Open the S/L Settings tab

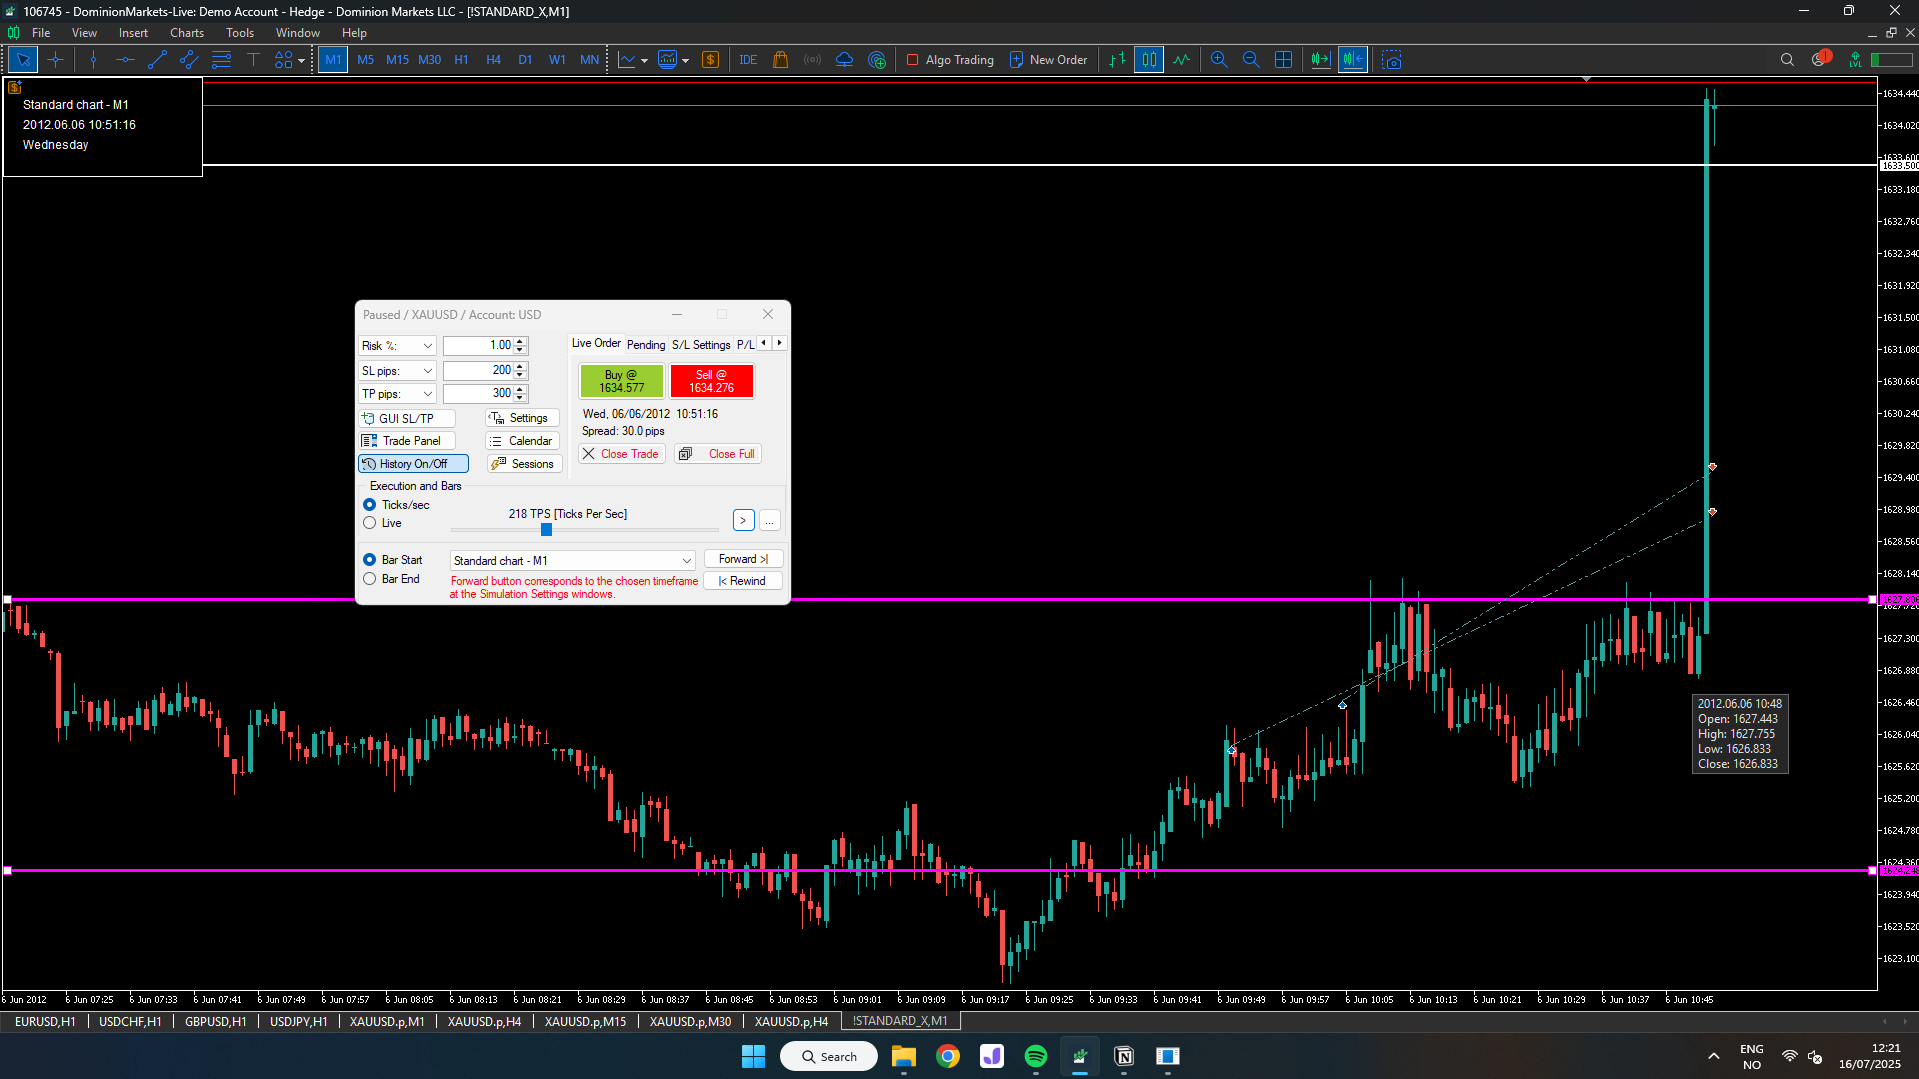701,345
